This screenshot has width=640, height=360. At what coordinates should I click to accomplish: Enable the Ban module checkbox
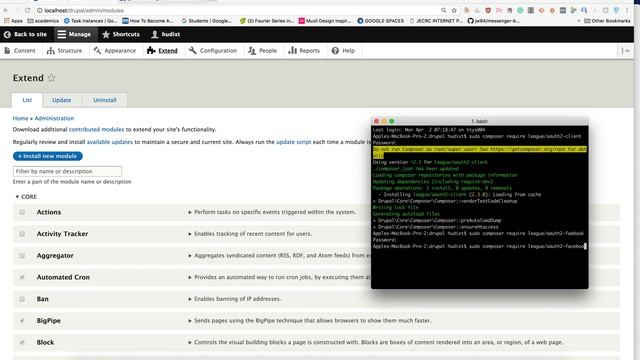click(x=22, y=299)
